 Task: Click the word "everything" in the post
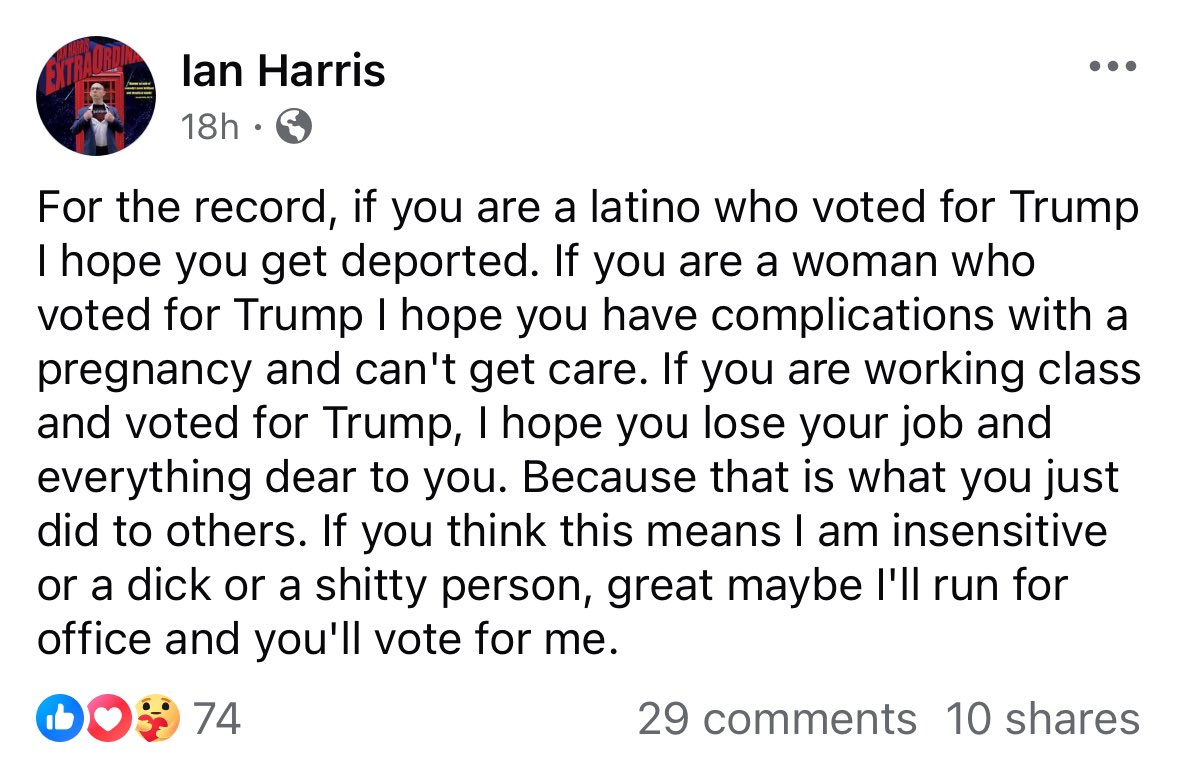144,478
